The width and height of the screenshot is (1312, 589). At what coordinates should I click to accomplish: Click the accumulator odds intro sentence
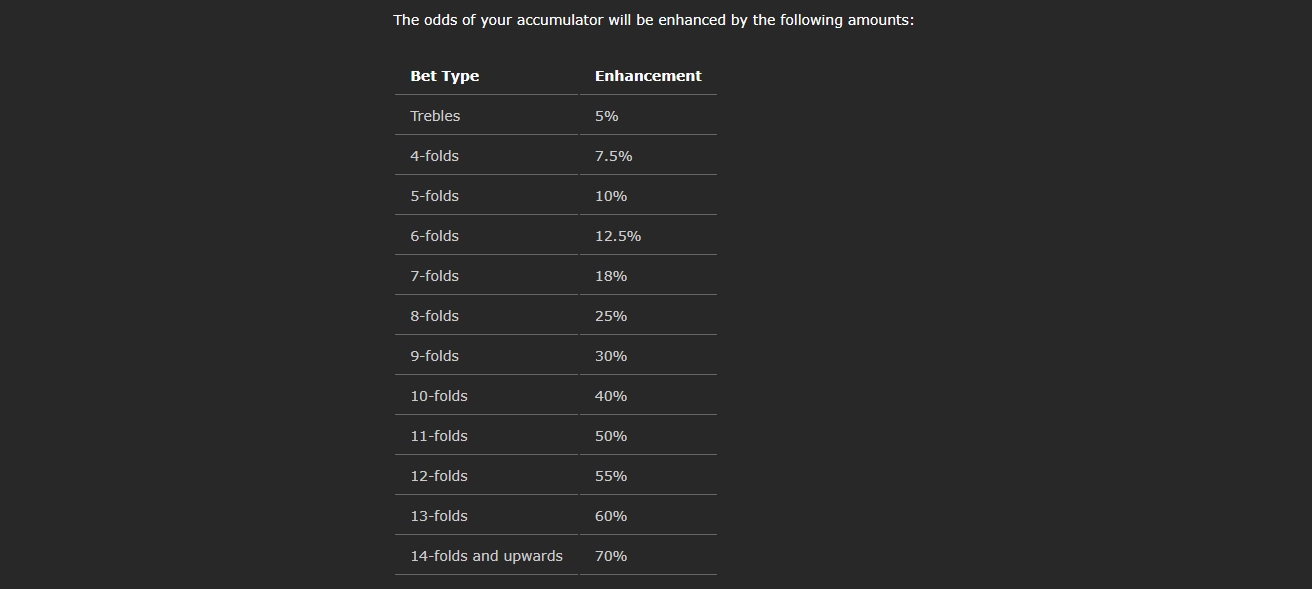tap(653, 20)
